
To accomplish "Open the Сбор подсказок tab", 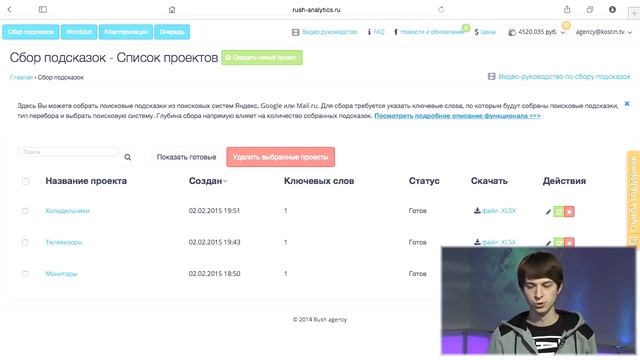I will pos(31,32).
